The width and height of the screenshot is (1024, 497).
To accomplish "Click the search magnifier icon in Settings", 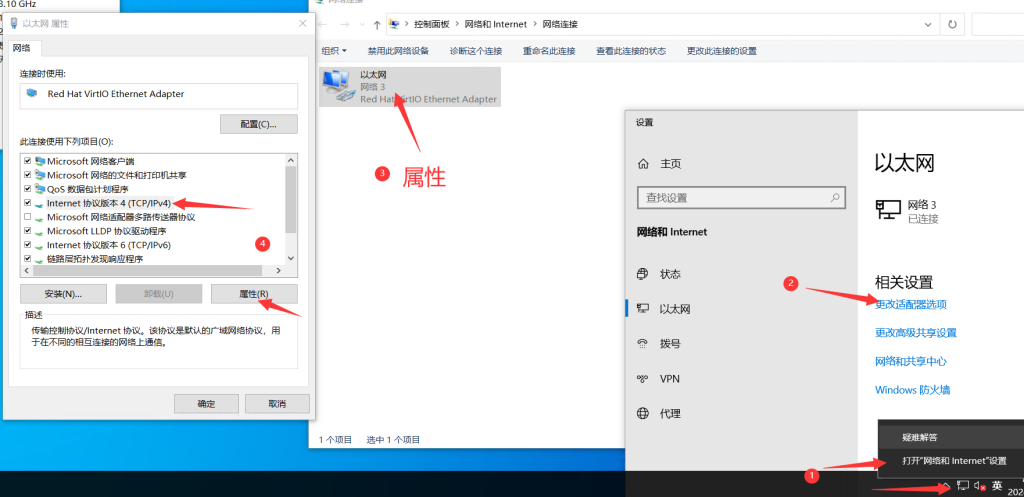I will pyautogui.click(x=835, y=197).
